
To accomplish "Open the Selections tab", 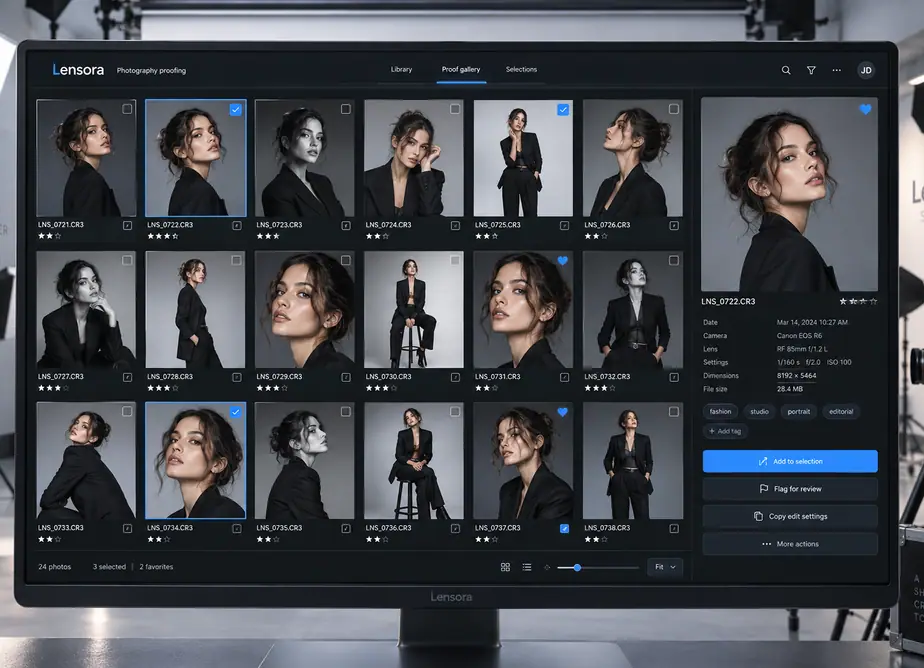I will [x=521, y=70].
